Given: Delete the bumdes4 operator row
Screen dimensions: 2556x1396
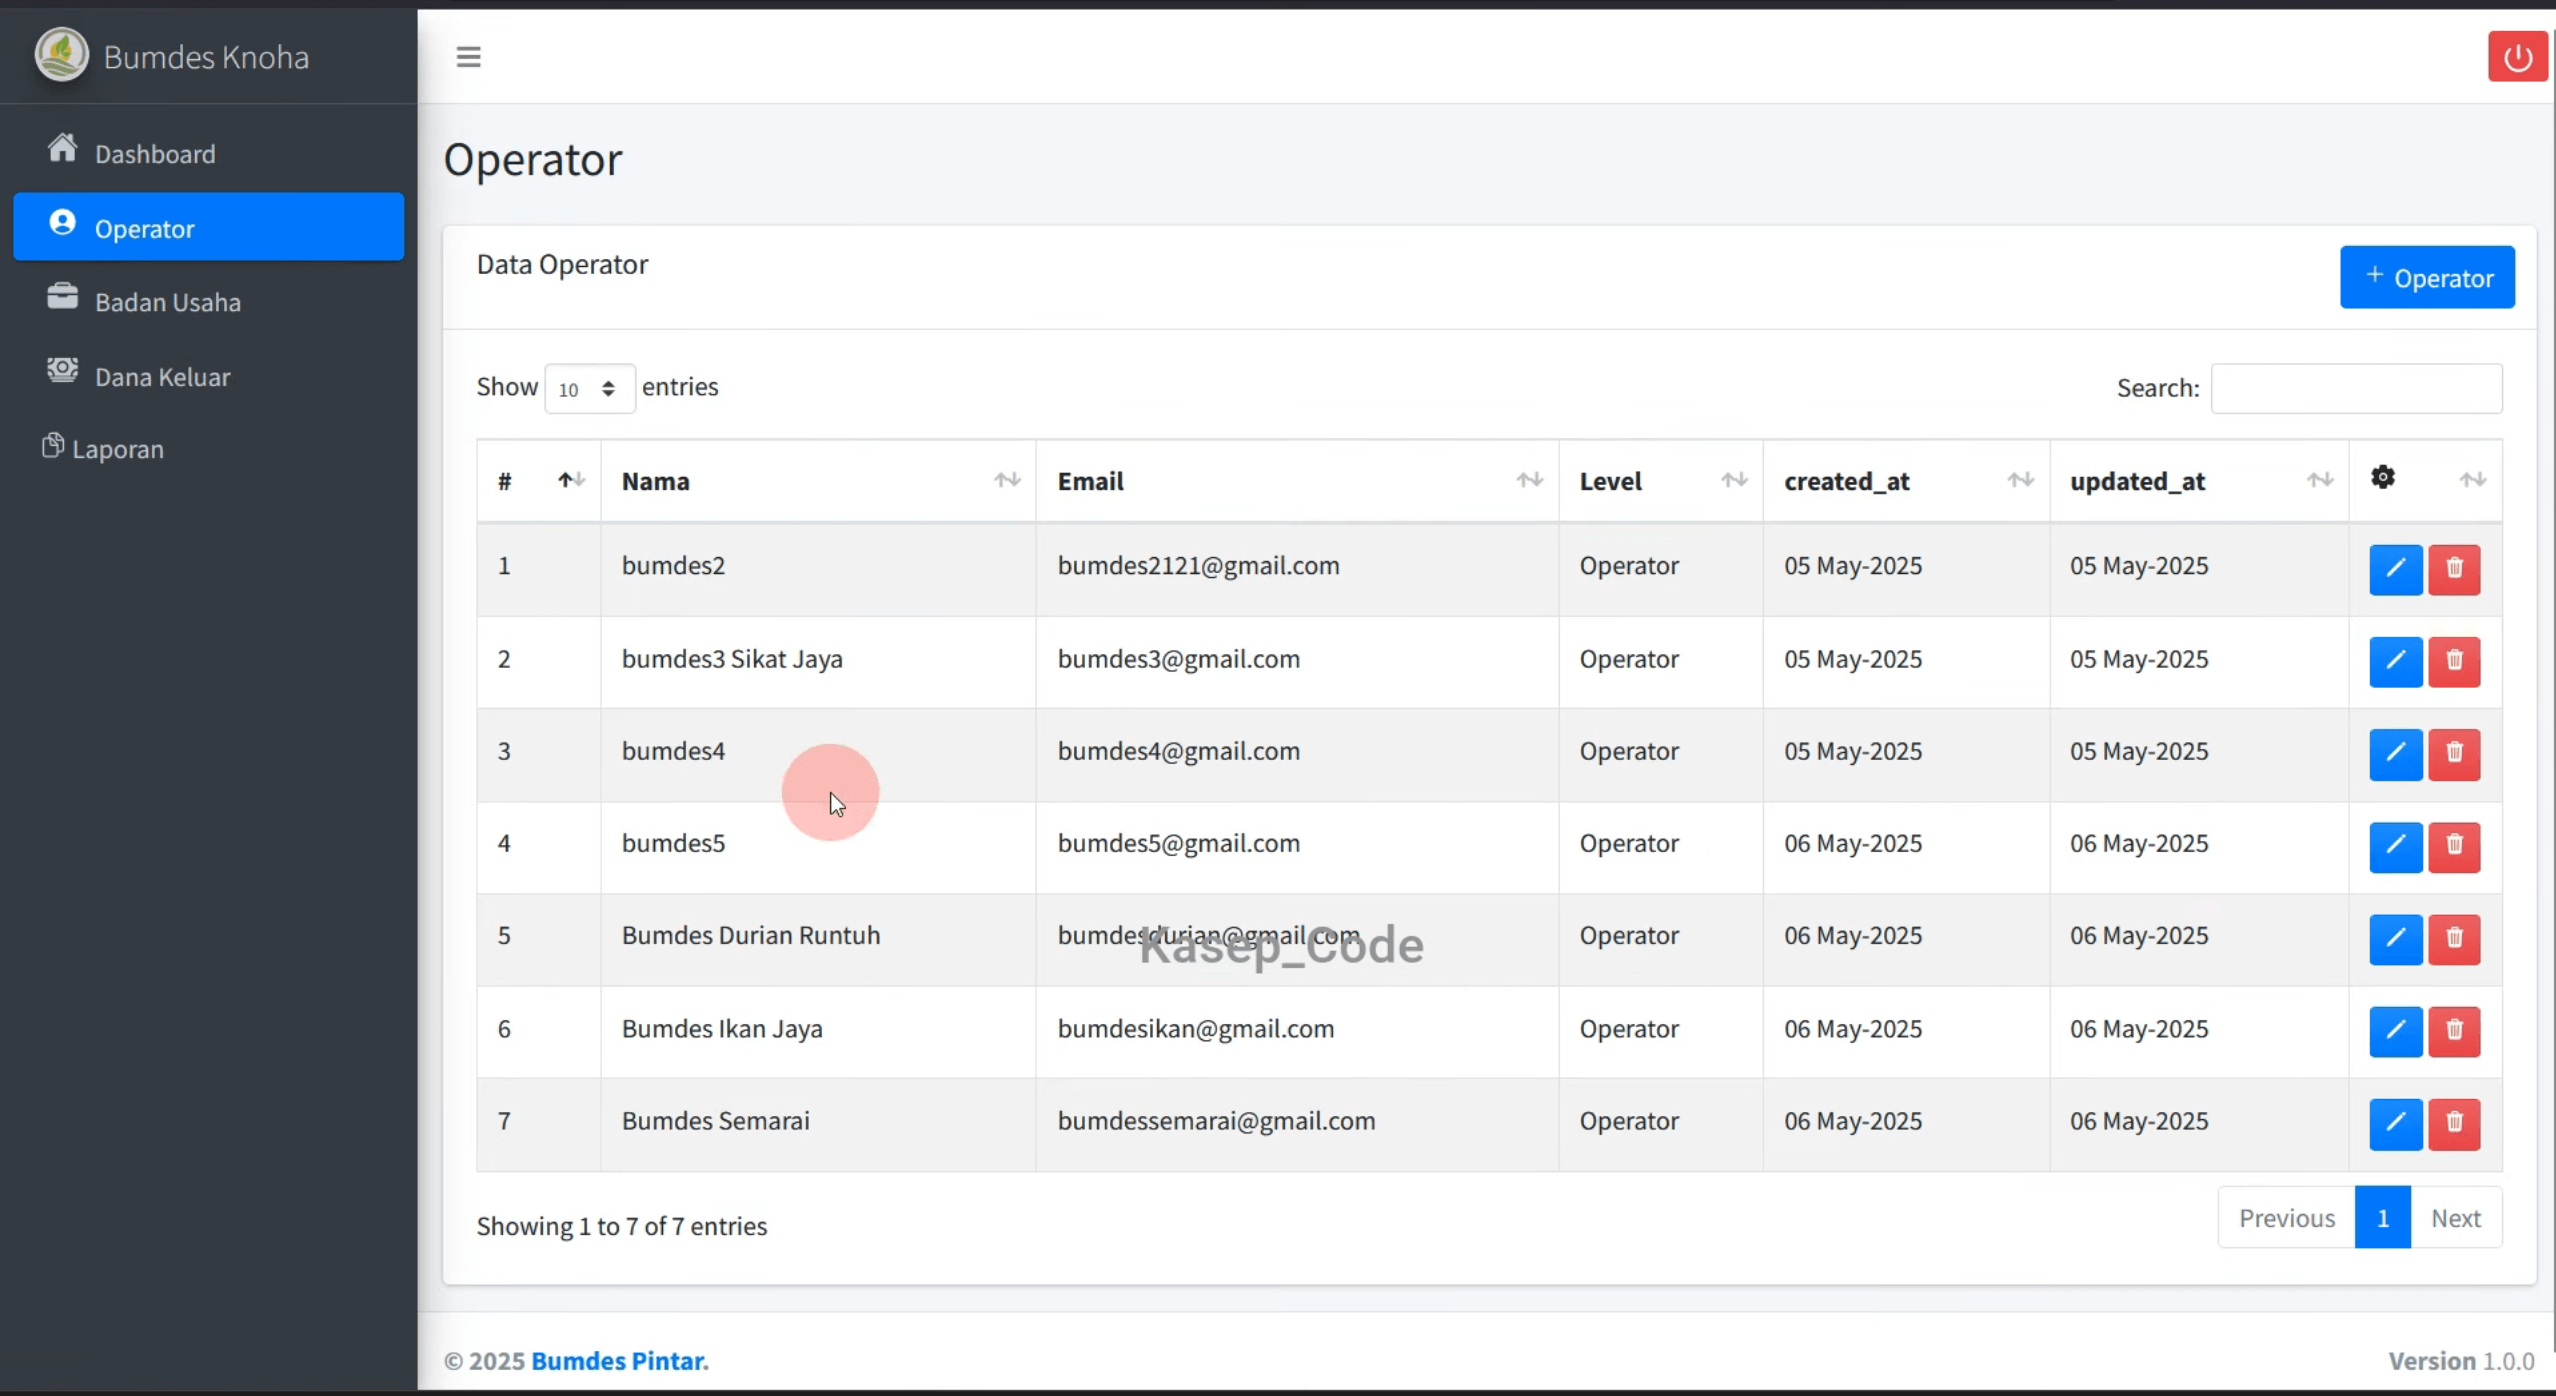Looking at the screenshot, I should click(2454, 754).
